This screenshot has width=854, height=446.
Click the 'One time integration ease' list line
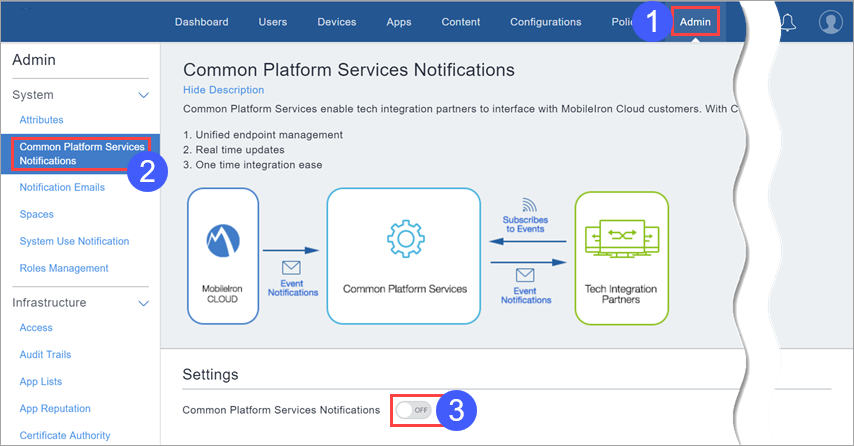pyautogui.click(x=253, y=165)
